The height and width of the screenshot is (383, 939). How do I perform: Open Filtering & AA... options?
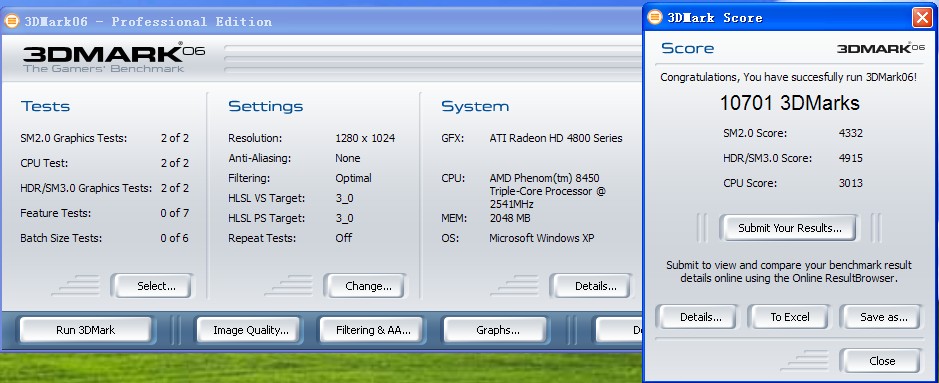[x=372, y=330]
